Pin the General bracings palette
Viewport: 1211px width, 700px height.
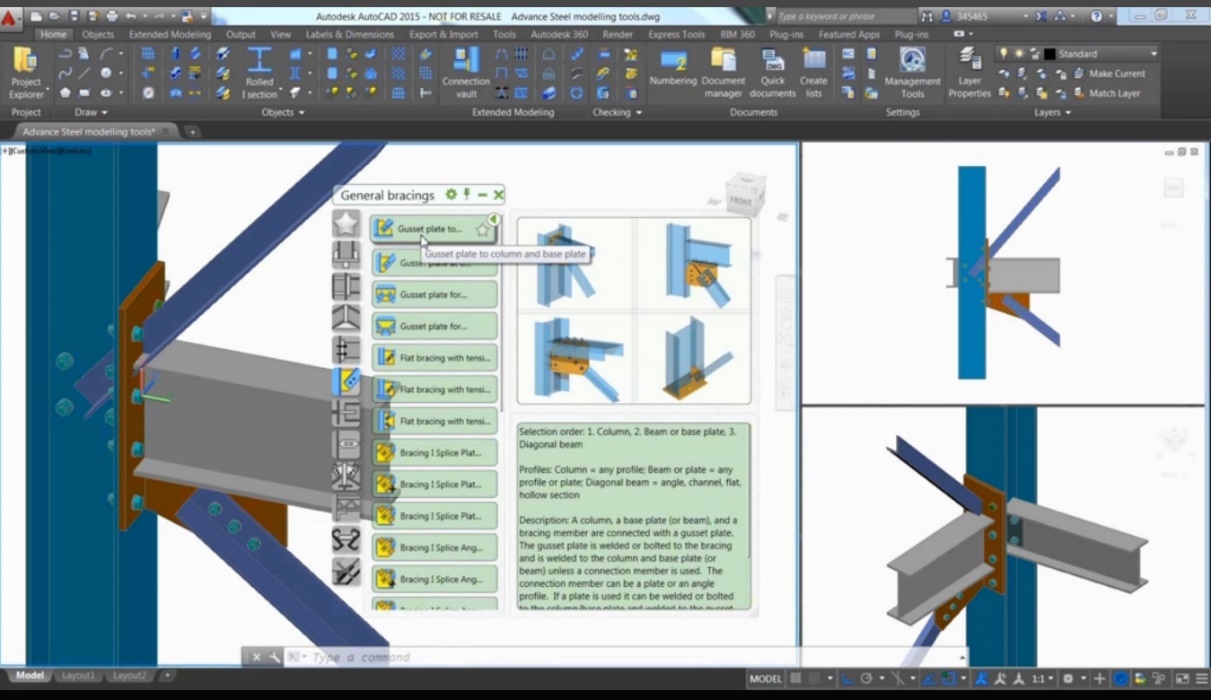466,194
